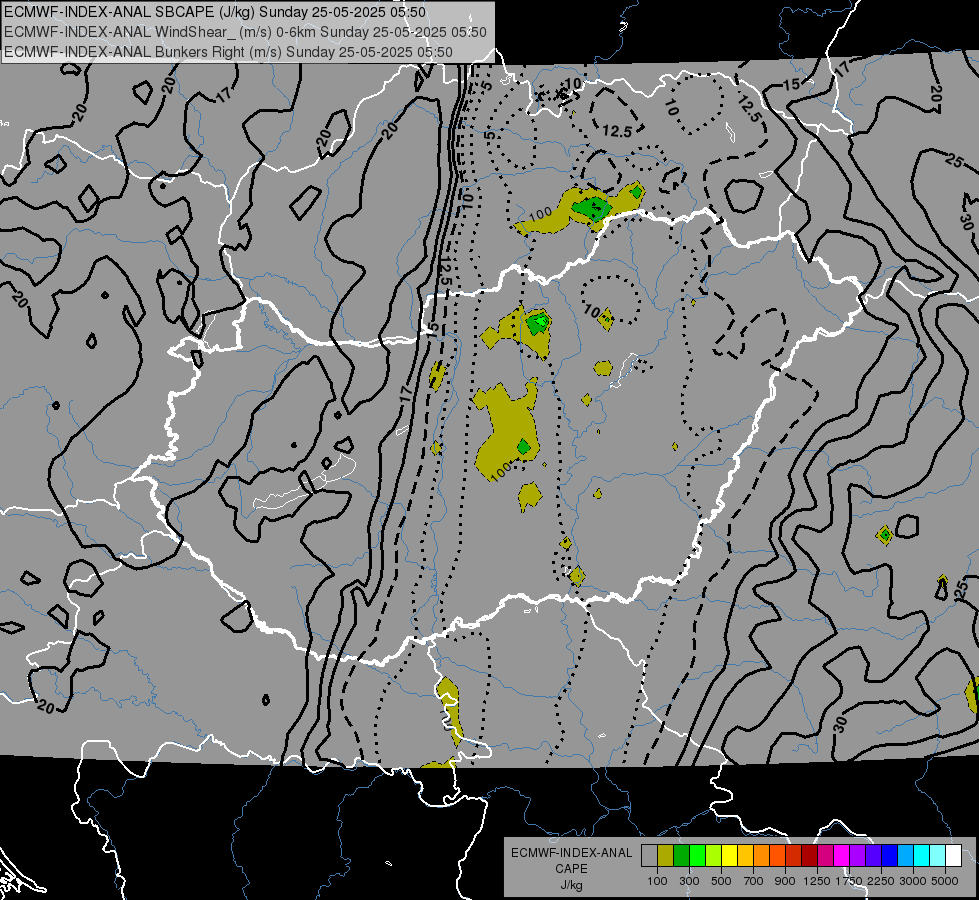979x900 pixels.
Task: Select the bright green legend swatch
Action: click(697, 855)
